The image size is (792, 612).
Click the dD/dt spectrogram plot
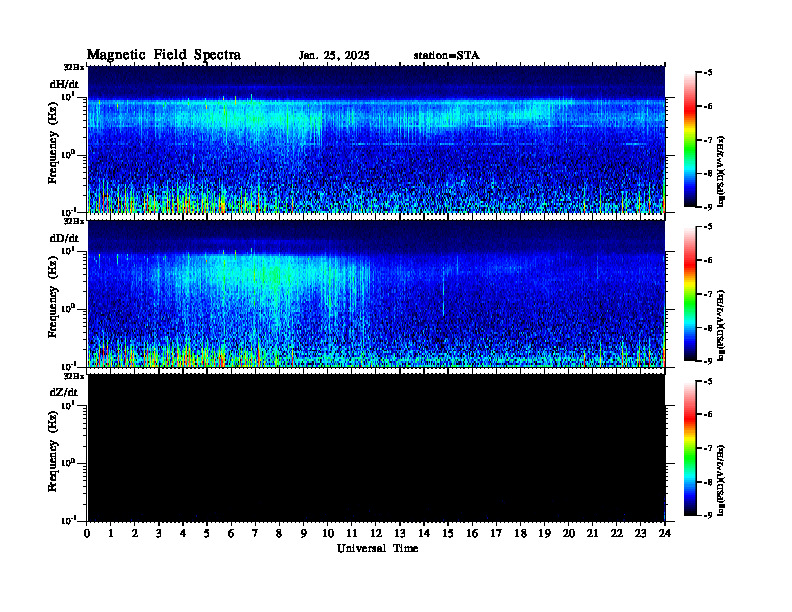pos(376,294)
